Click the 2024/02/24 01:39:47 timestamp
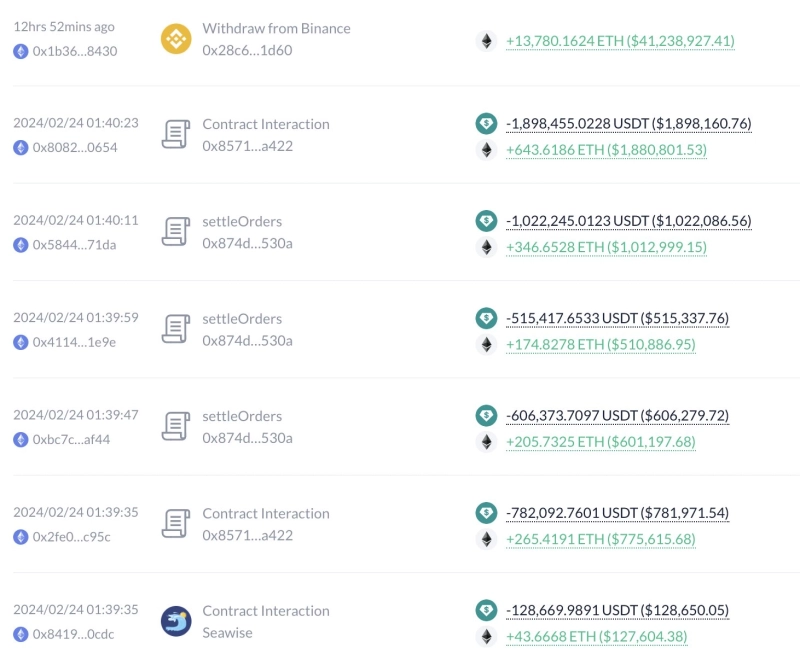The height and width of the screenshot is (665, 800). click(x=76, y=415)
